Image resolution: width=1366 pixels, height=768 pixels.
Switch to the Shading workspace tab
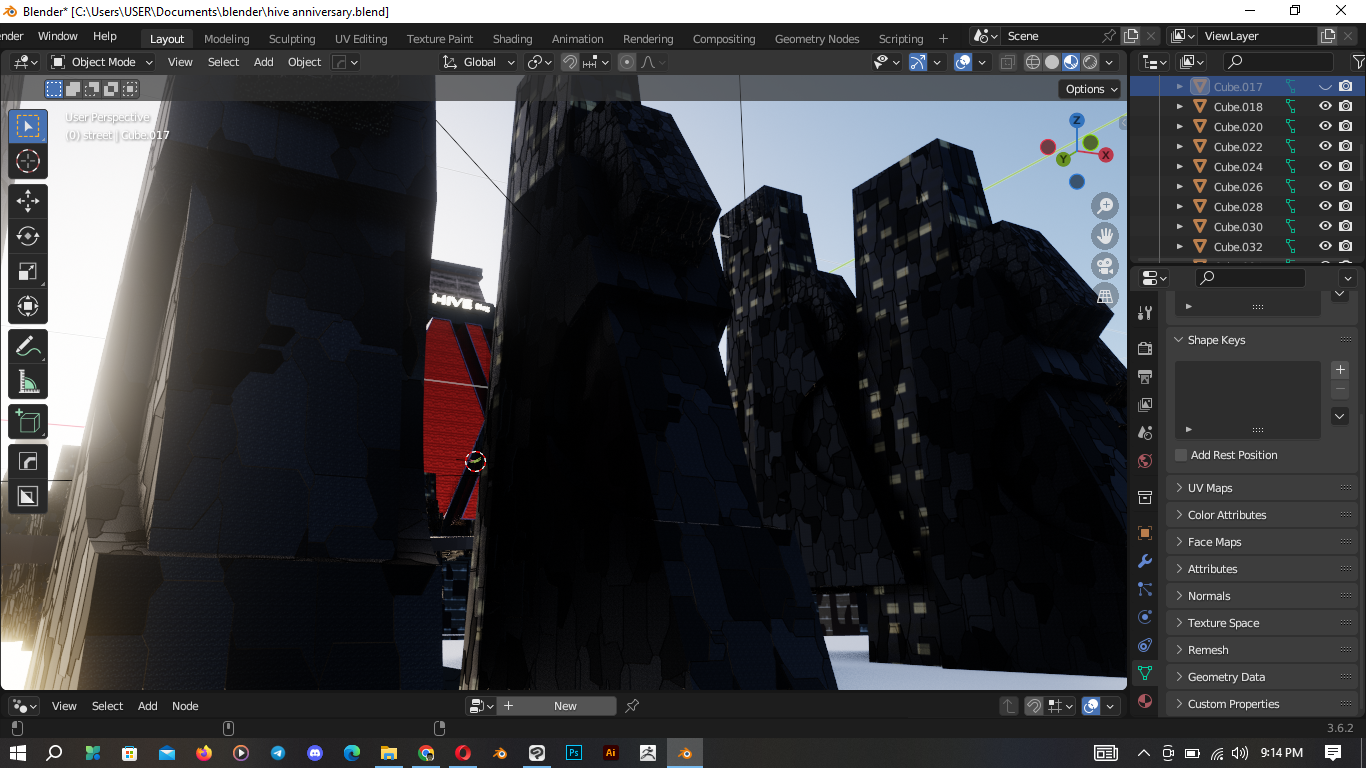[x=512, y=39]
